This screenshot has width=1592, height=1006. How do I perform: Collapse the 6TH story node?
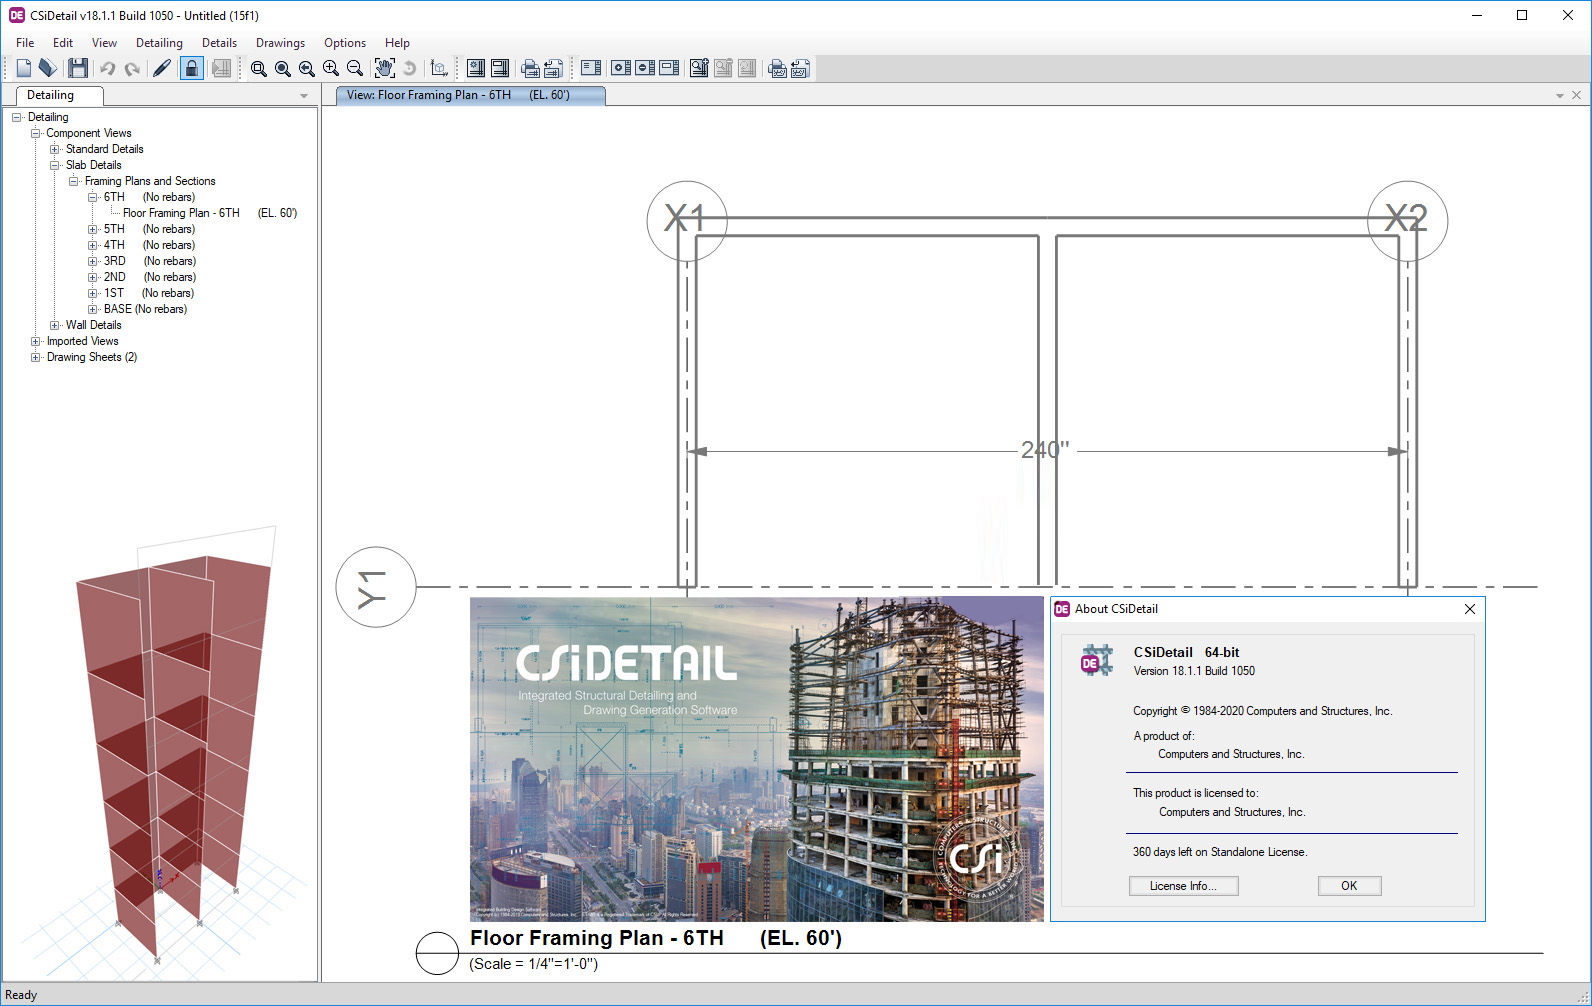tap(93, 197)
